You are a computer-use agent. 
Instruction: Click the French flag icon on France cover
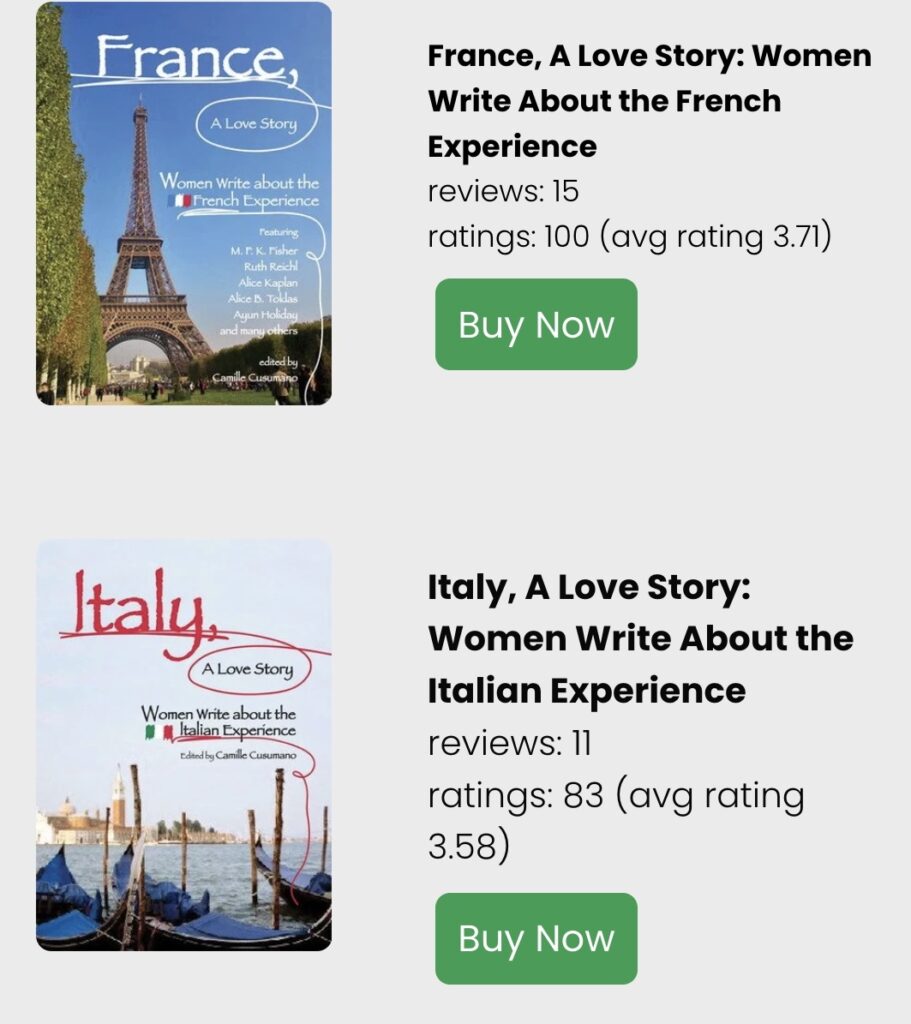(x=181, y=201)
